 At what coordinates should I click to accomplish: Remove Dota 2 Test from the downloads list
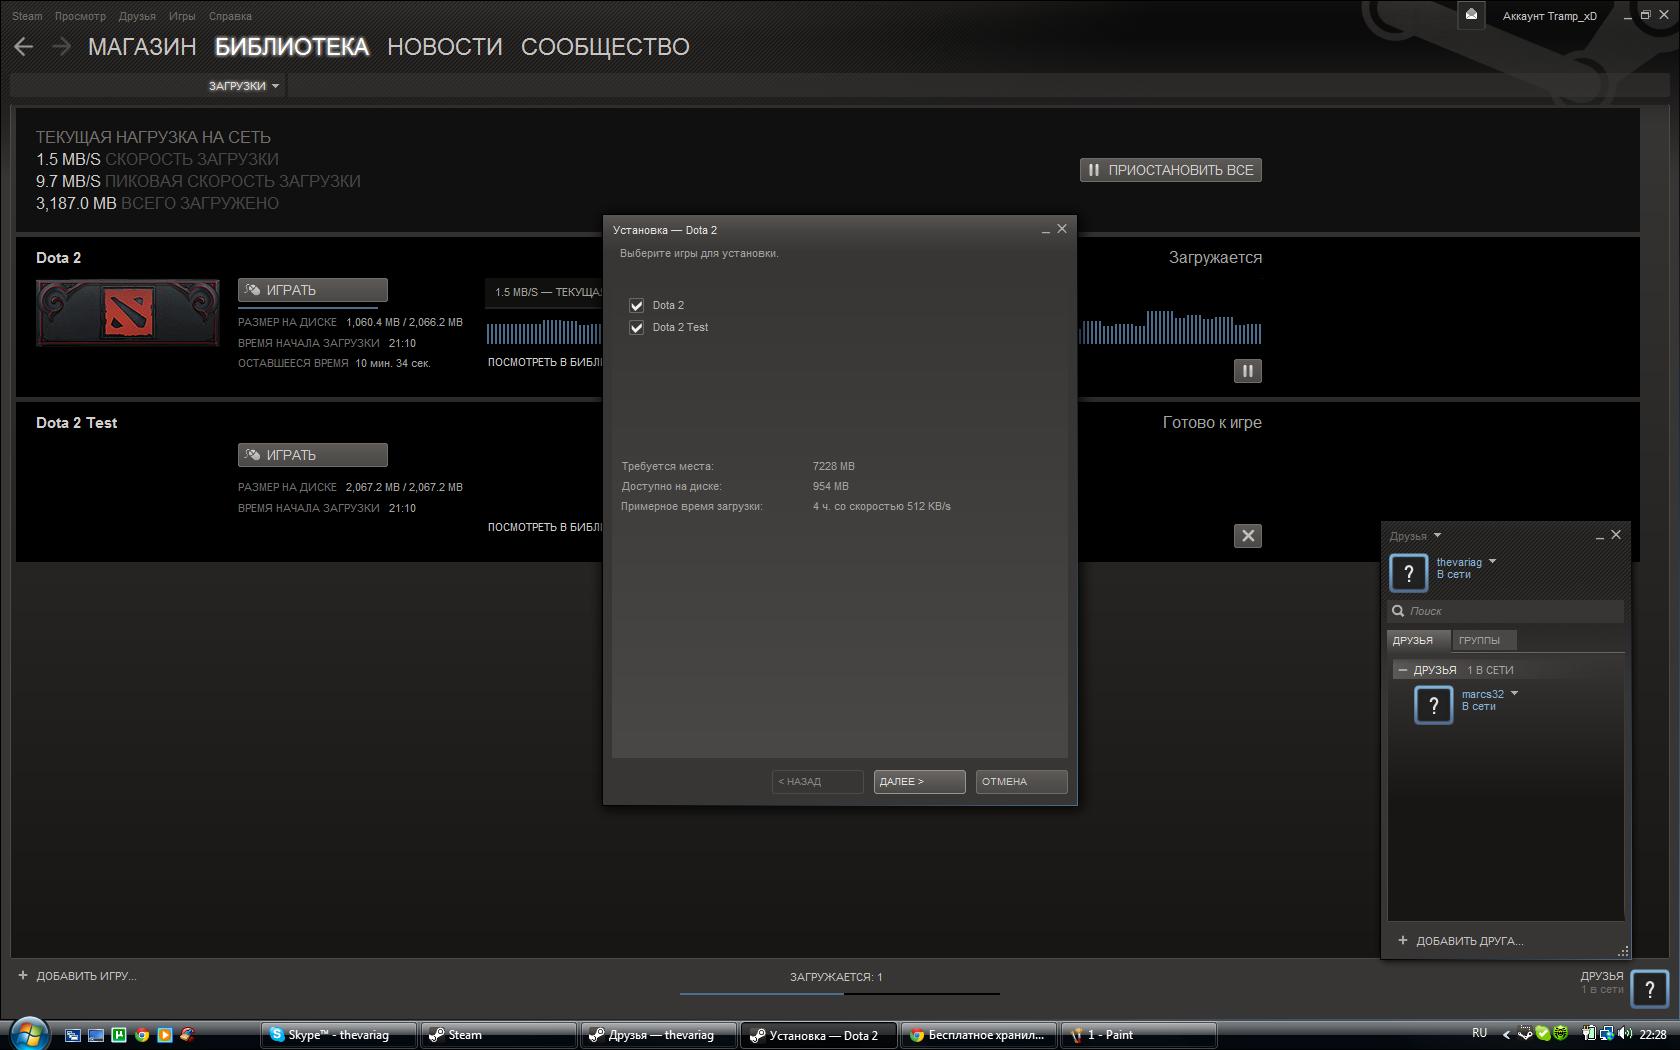coord(1247,536)
